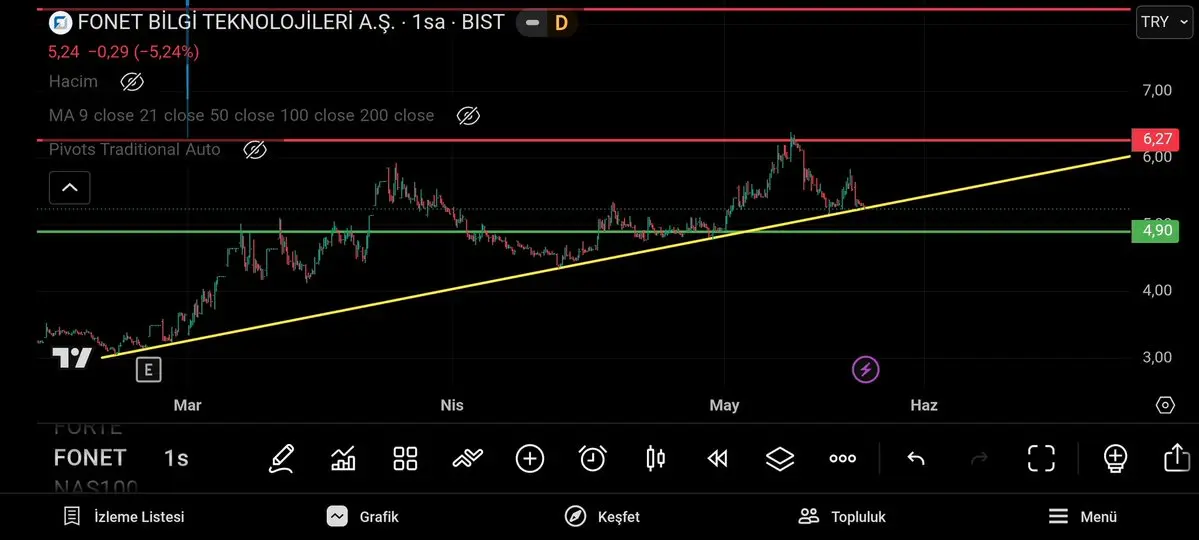
Task: Tap the MA 9 close 21 close label
Action: click(x=242, y=115)
